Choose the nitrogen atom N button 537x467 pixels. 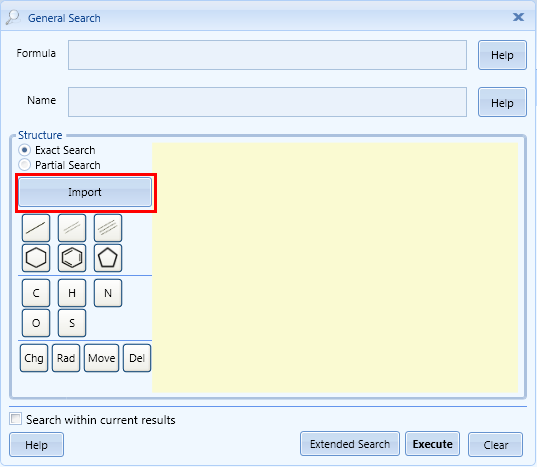pos(108,293)
